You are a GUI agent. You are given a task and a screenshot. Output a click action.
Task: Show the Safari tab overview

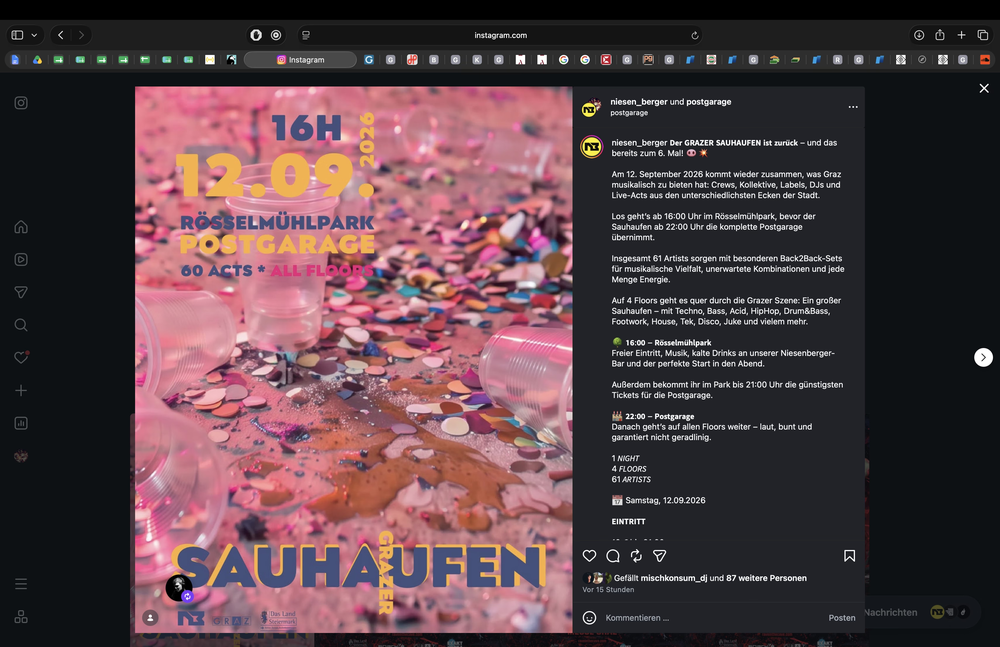(x=983, y=35)
